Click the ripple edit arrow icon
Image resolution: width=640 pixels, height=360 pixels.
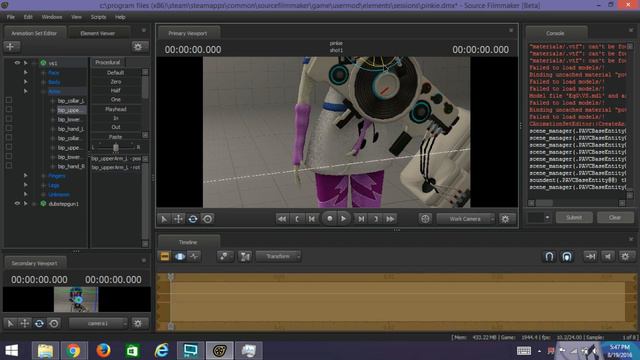[x=590, y=256]
